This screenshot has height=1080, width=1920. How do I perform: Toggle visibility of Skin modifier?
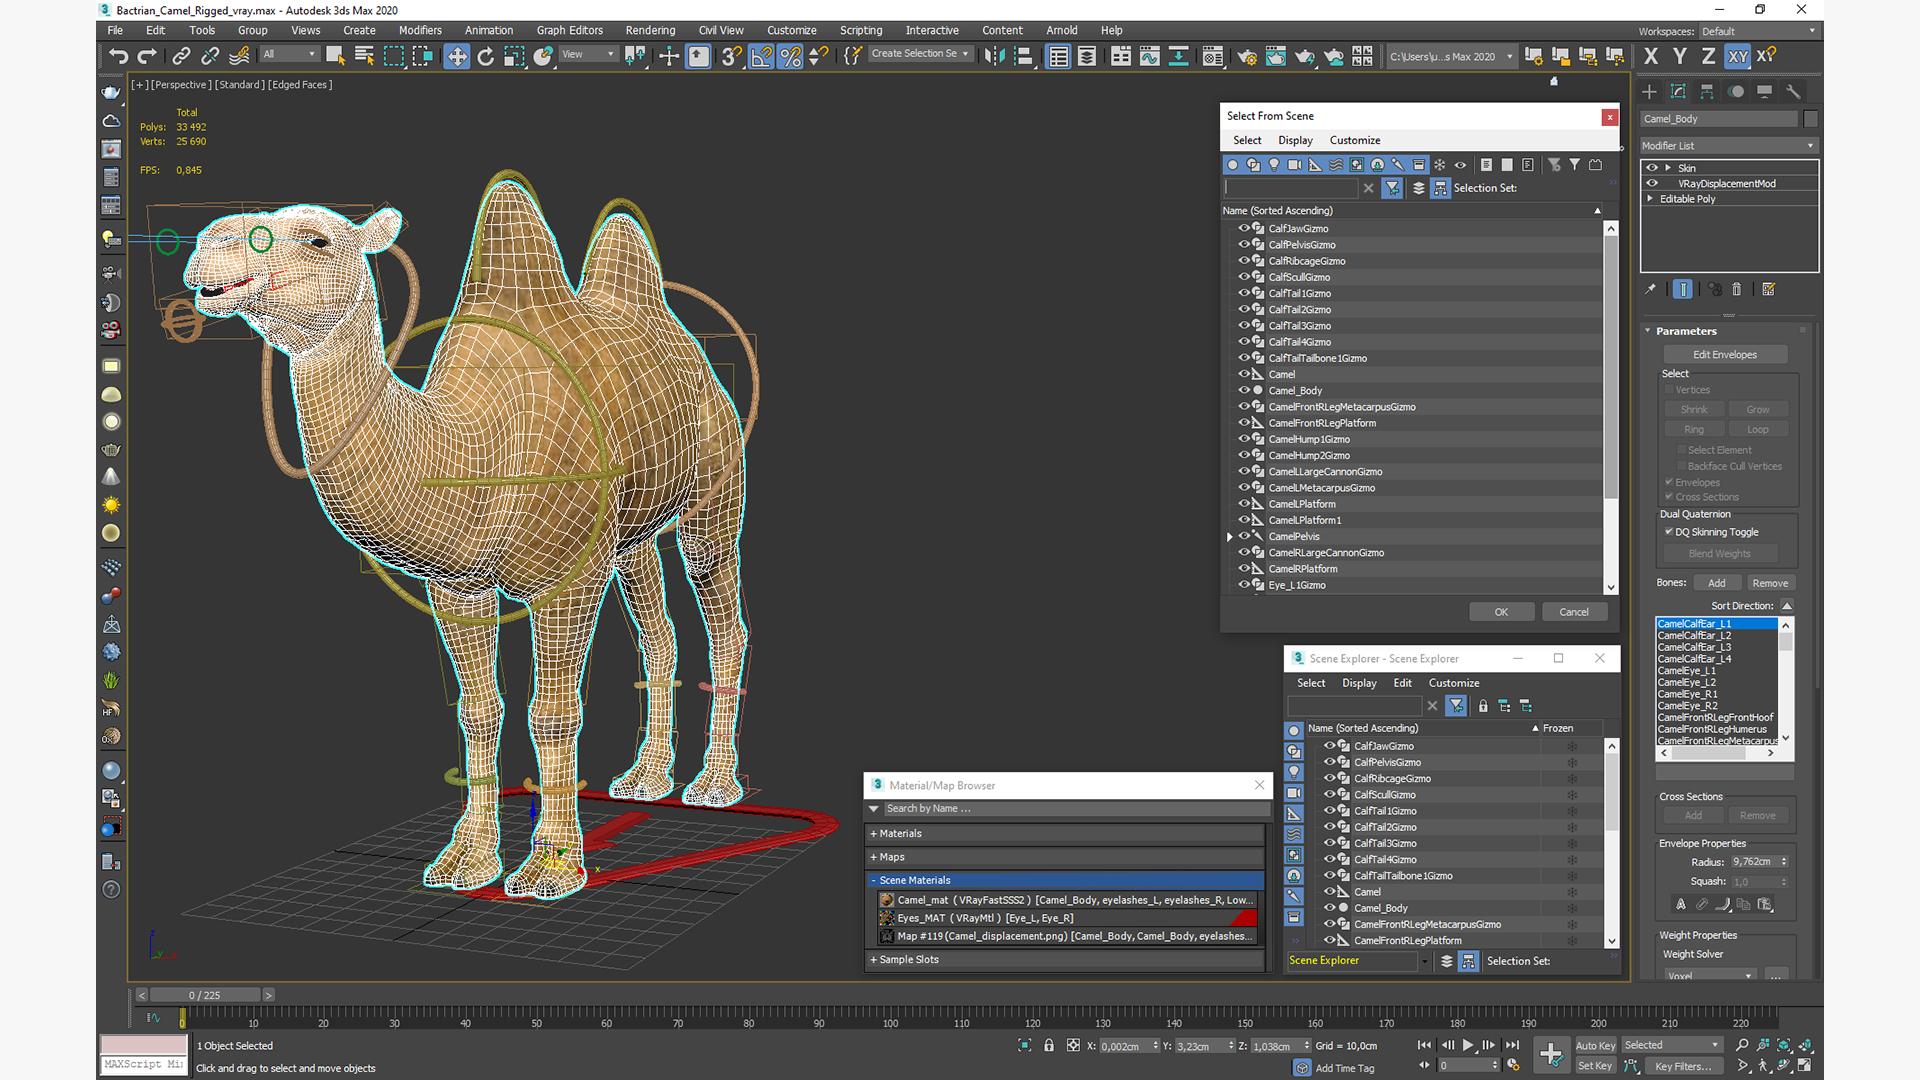[x=1652, y=168]
